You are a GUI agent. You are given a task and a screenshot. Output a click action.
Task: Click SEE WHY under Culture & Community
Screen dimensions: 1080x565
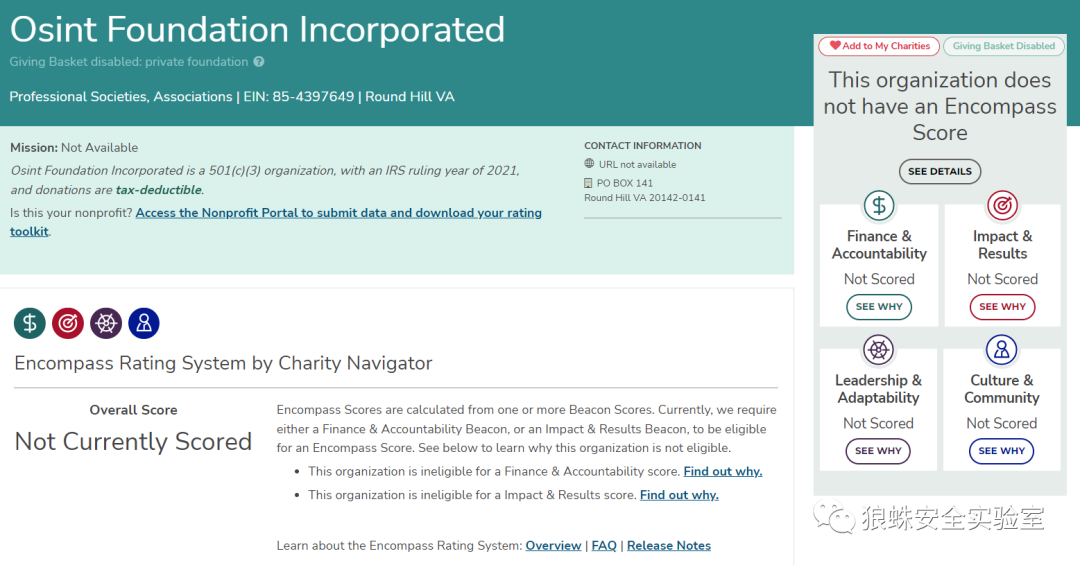pyautogui.click(x=1001, y=451)
